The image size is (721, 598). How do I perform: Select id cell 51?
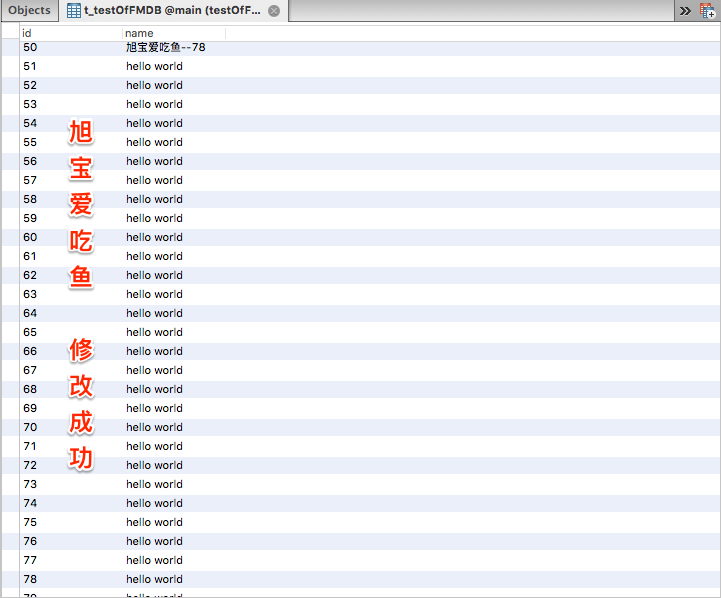(x=30, y=66)
